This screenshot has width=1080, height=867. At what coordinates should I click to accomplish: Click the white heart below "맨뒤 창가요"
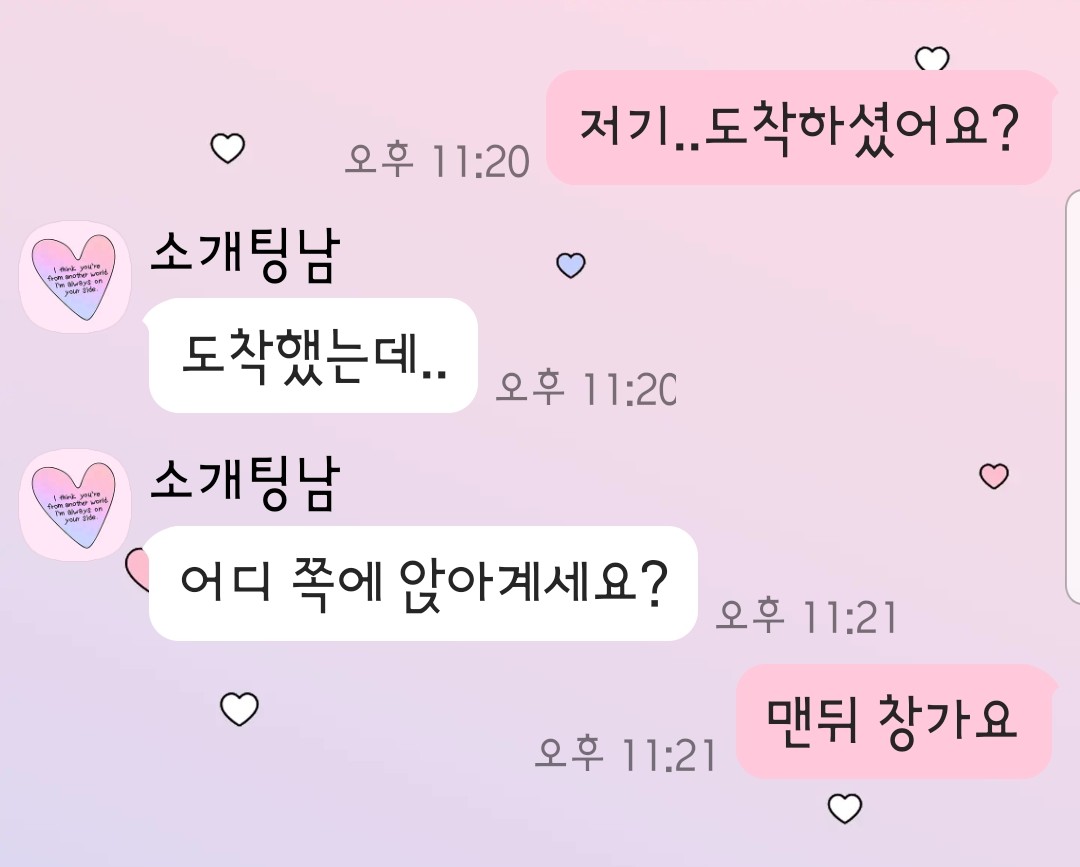(x=844, y=808)
